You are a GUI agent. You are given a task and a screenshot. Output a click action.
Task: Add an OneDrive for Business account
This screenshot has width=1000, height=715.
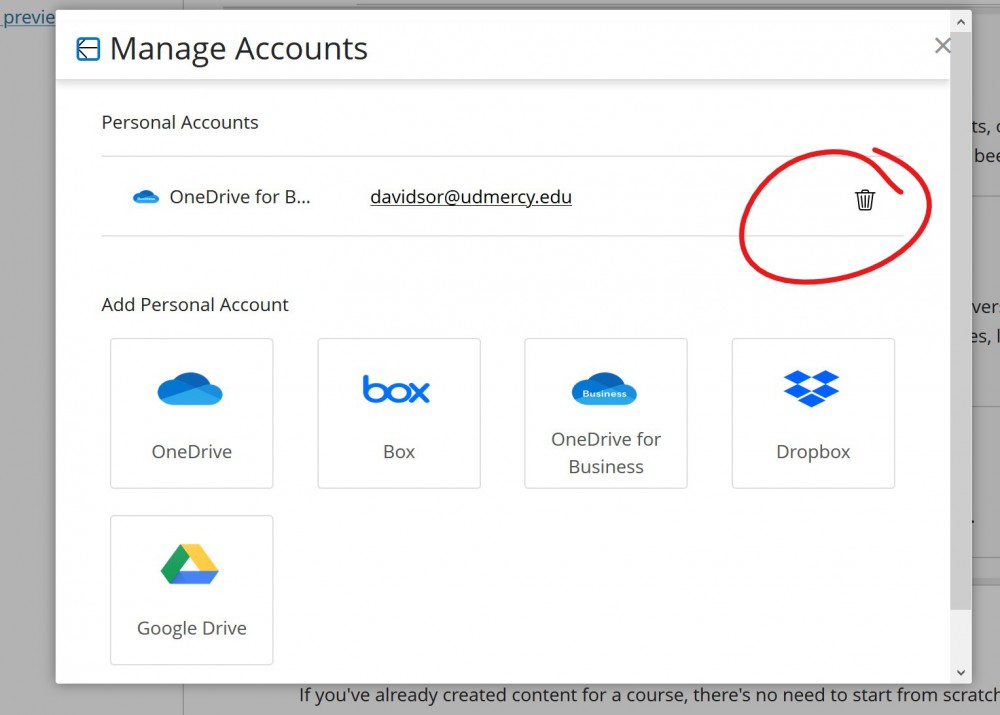click(x=604, y=413)
